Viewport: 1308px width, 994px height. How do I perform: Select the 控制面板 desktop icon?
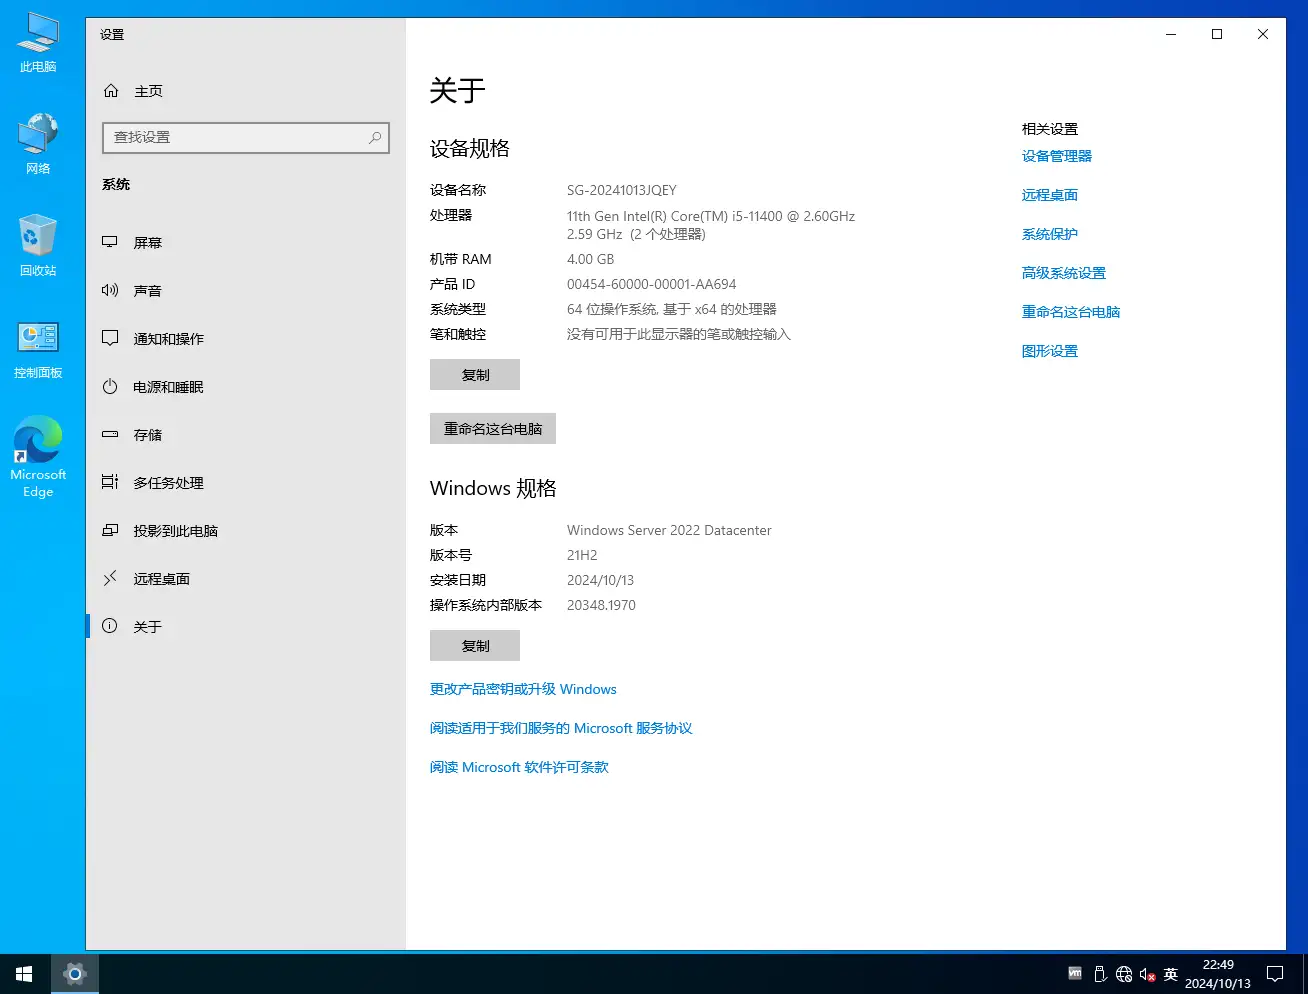[x=38, y=350]
